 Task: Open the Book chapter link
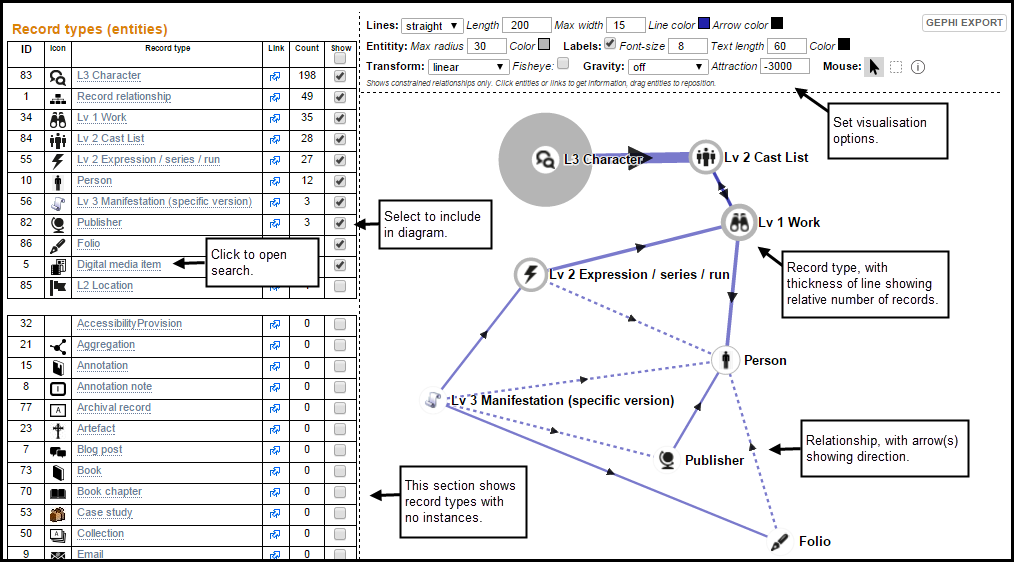(x=109, y=492)
